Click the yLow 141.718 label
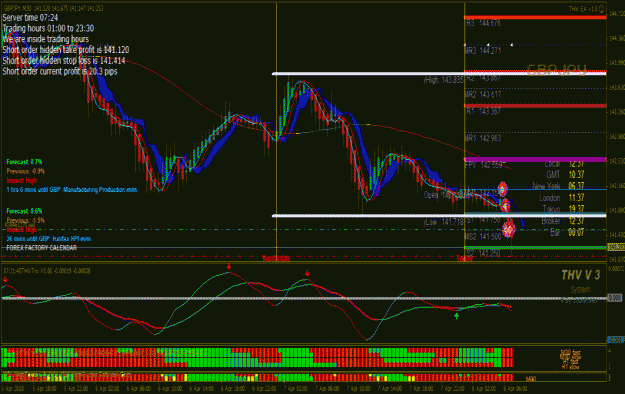This screenshot has height=394, width=625. click(x=443, y=222)
